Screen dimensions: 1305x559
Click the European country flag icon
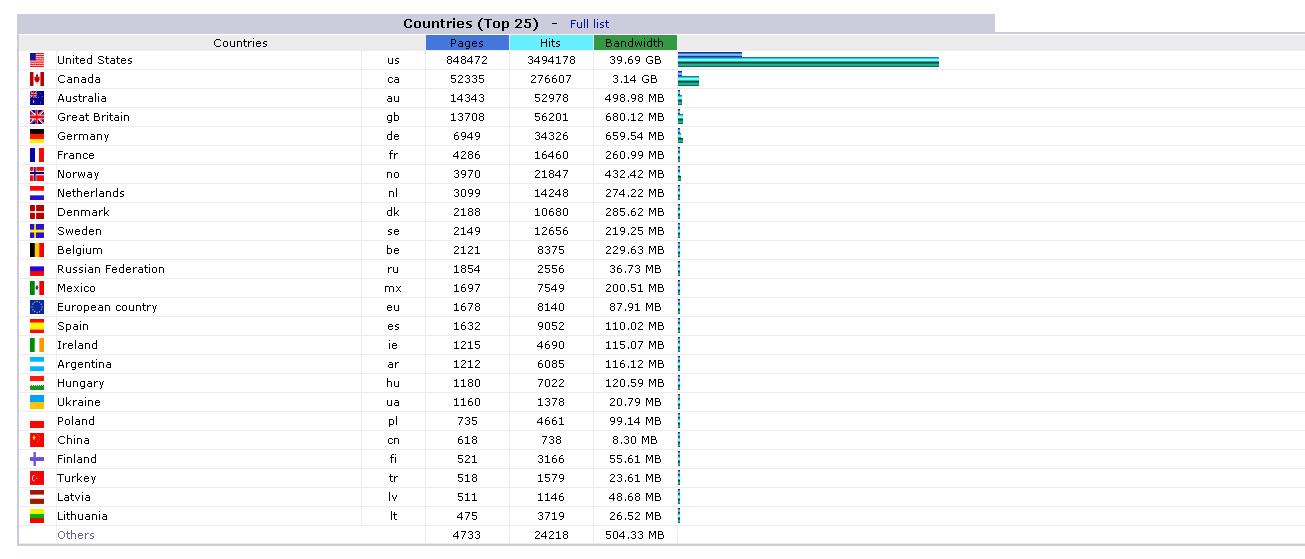pos(37,307)
